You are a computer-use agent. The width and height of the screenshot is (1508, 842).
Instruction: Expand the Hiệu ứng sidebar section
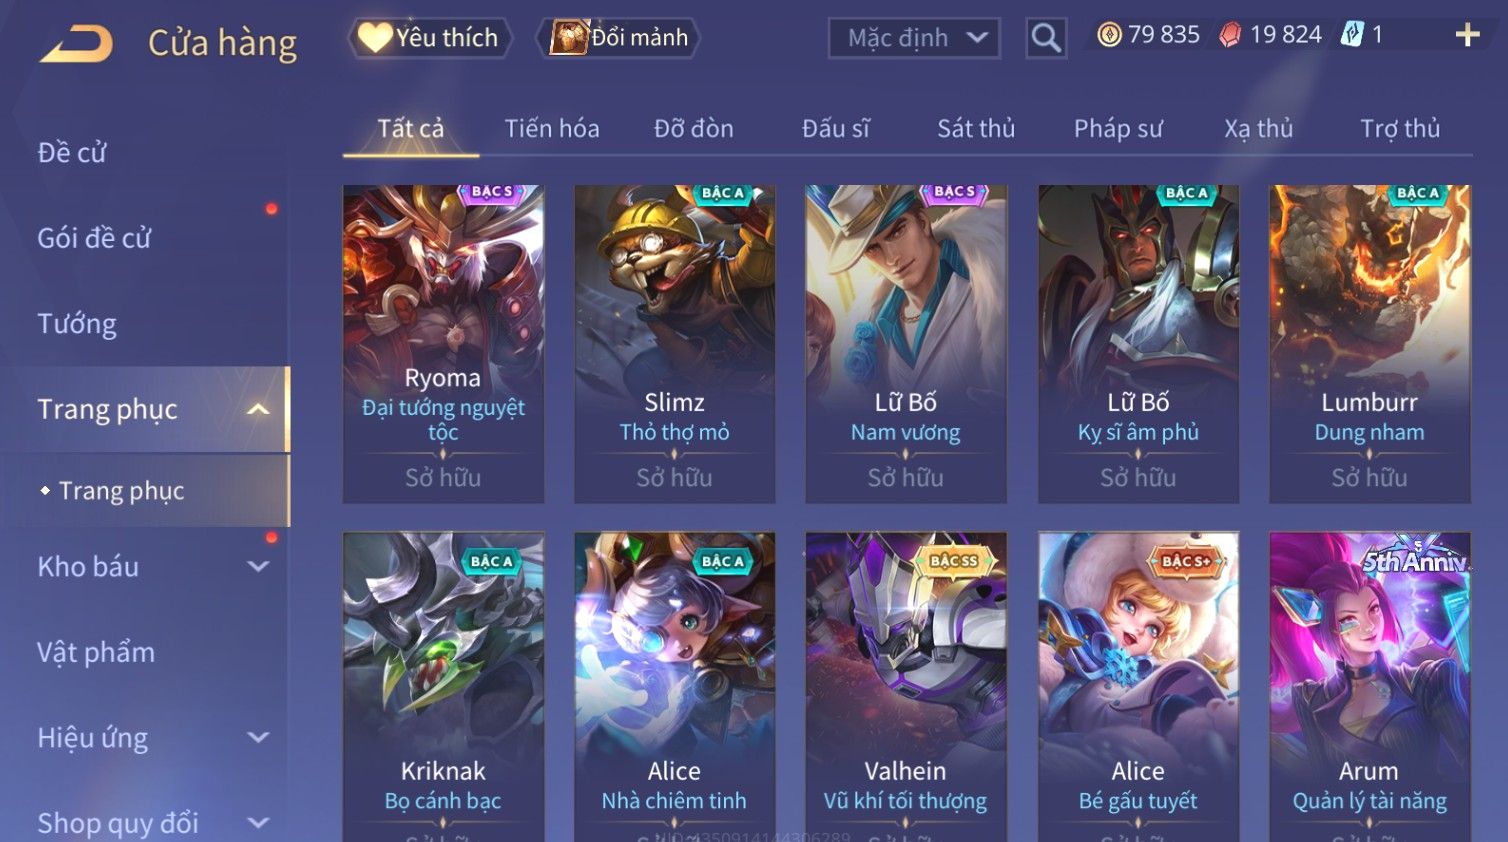258,737
